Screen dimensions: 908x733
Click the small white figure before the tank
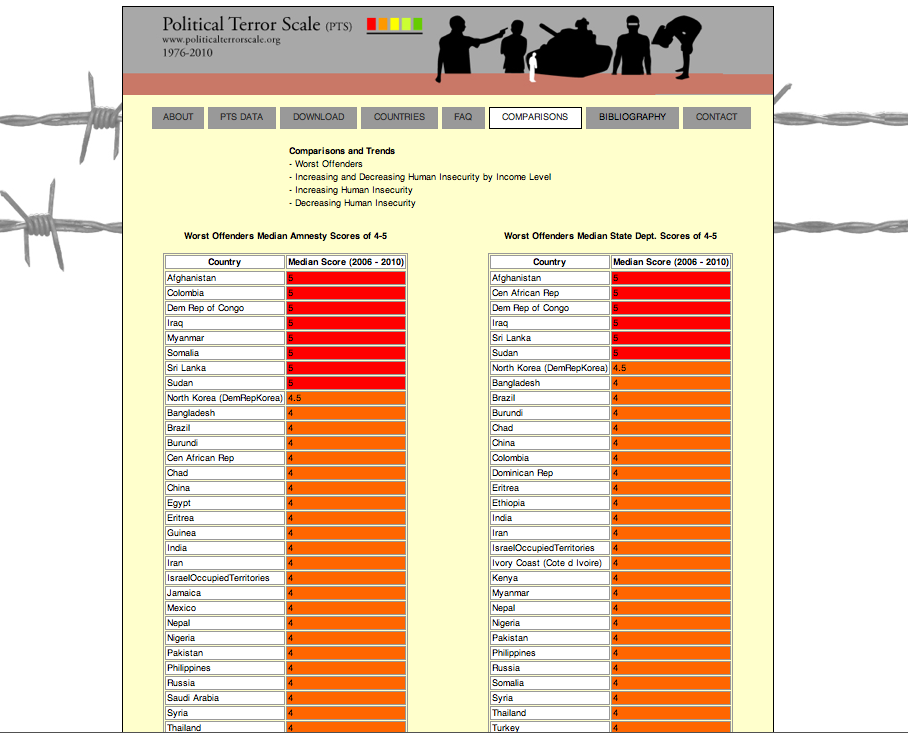533,67
